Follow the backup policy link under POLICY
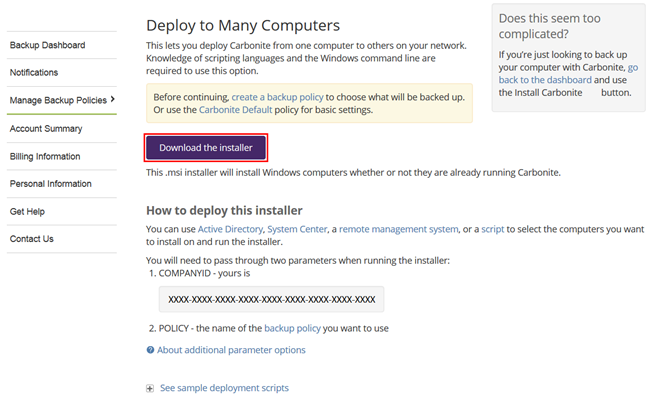 [x=292, y=328]
